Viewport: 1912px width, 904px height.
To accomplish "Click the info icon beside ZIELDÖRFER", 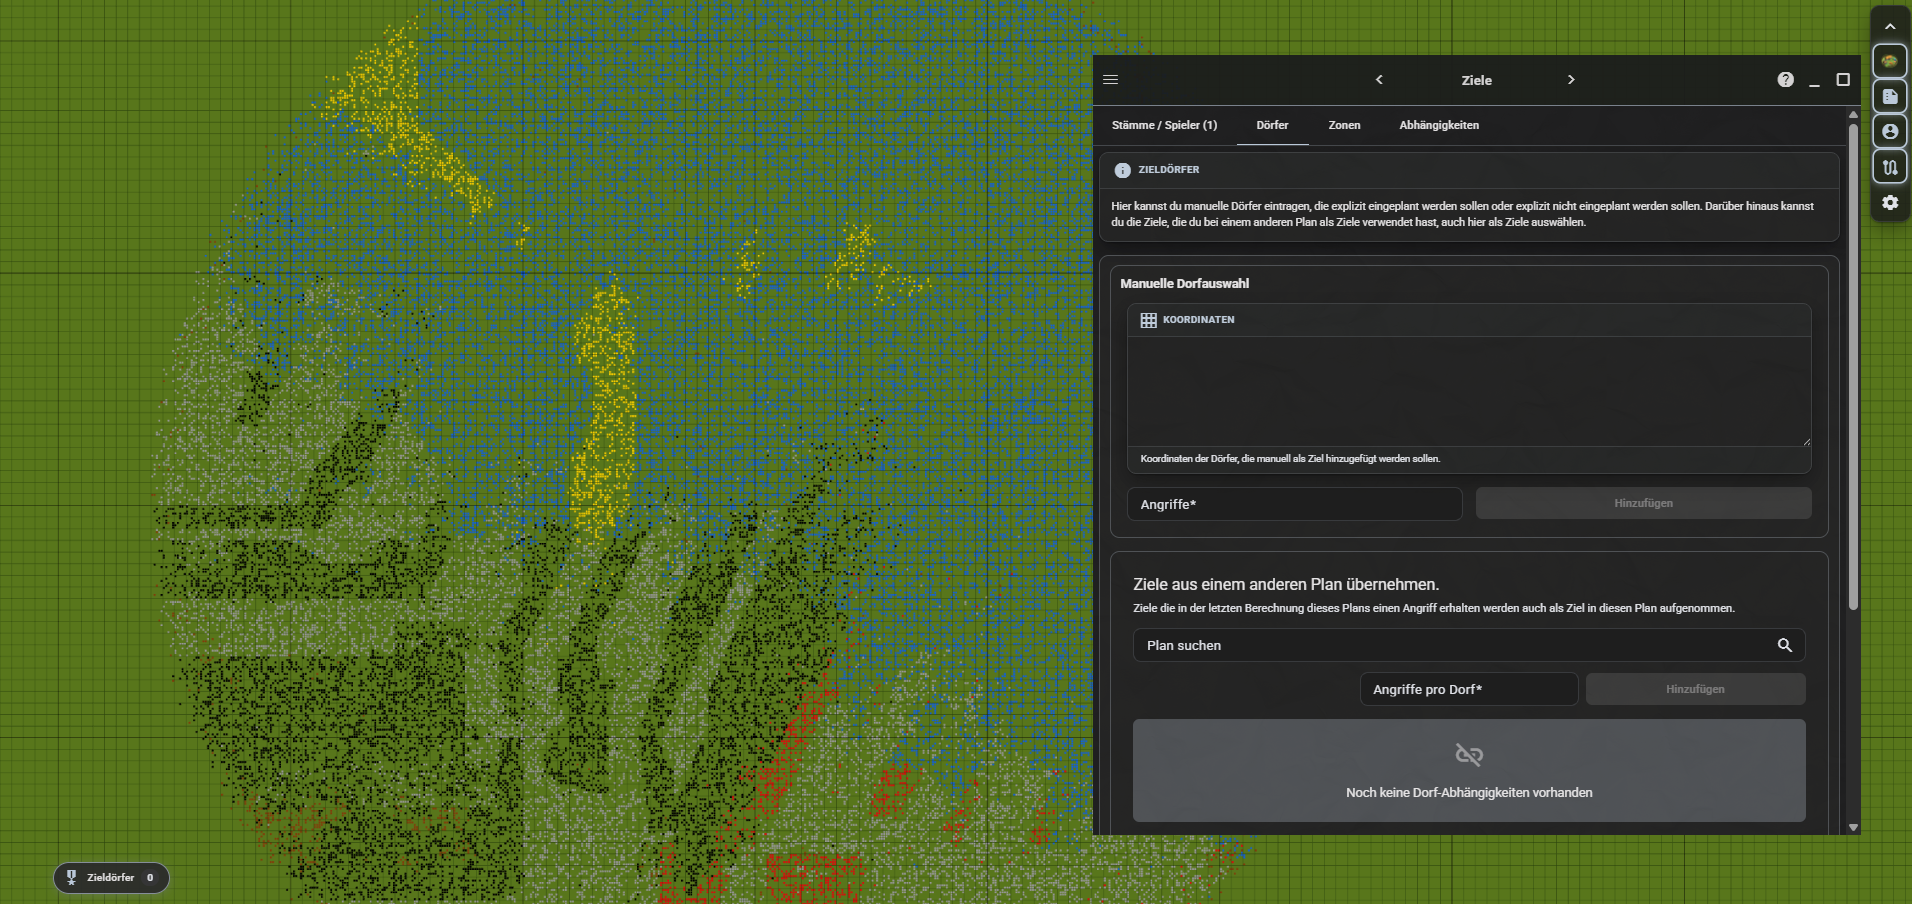I will [1123, 170].
